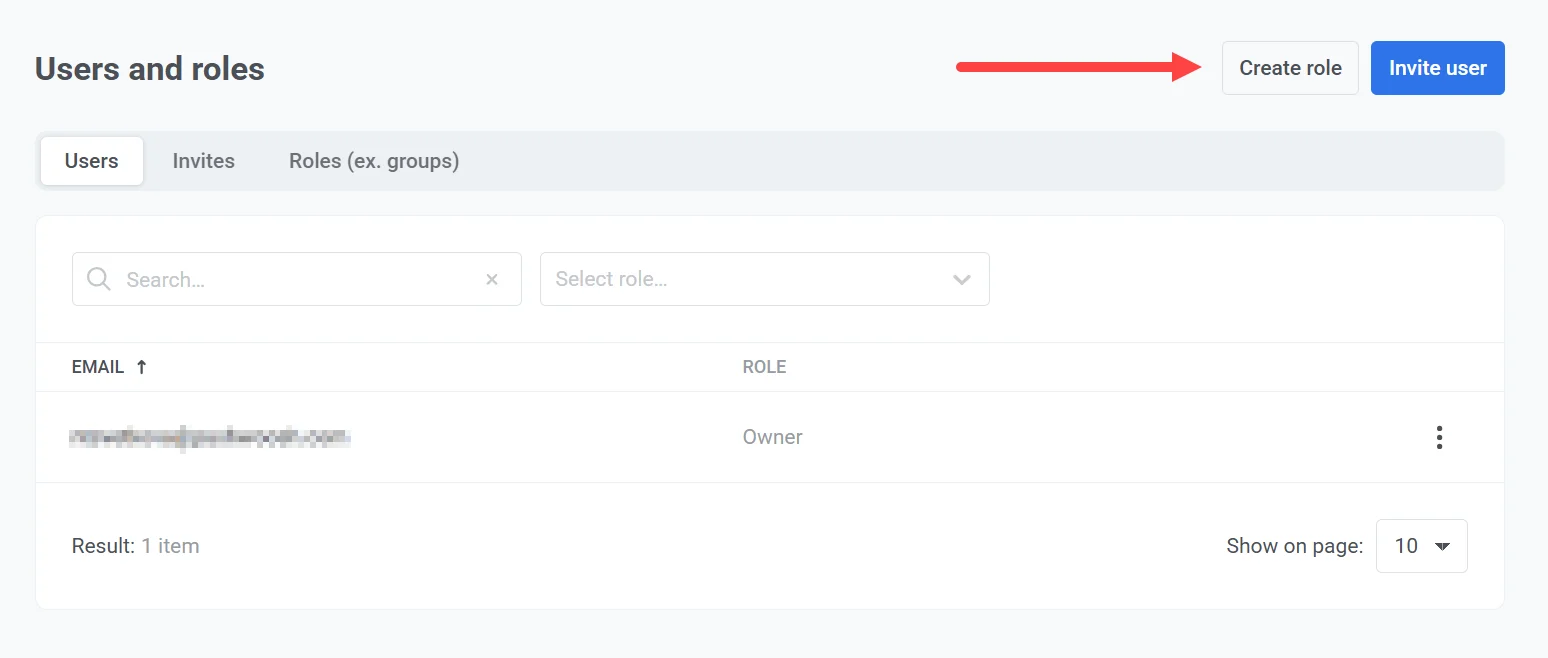Open the three-dot actions menu for the owner
This screenshot has width=1548, height=658.
click(x=1439, y=437)
